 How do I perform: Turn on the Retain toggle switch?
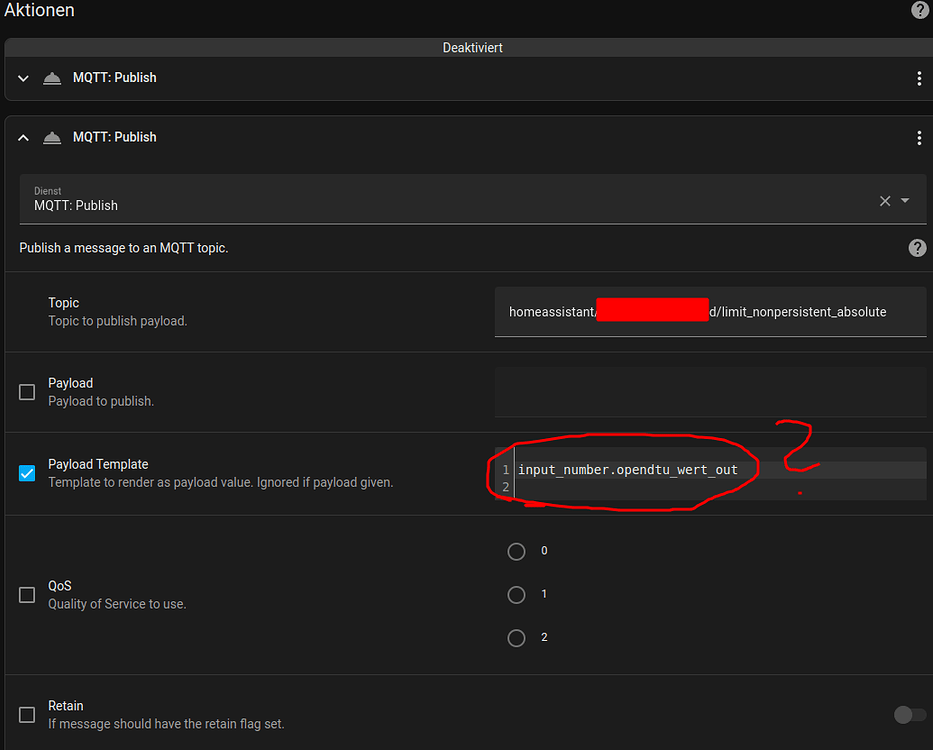[x=909, y=714]
